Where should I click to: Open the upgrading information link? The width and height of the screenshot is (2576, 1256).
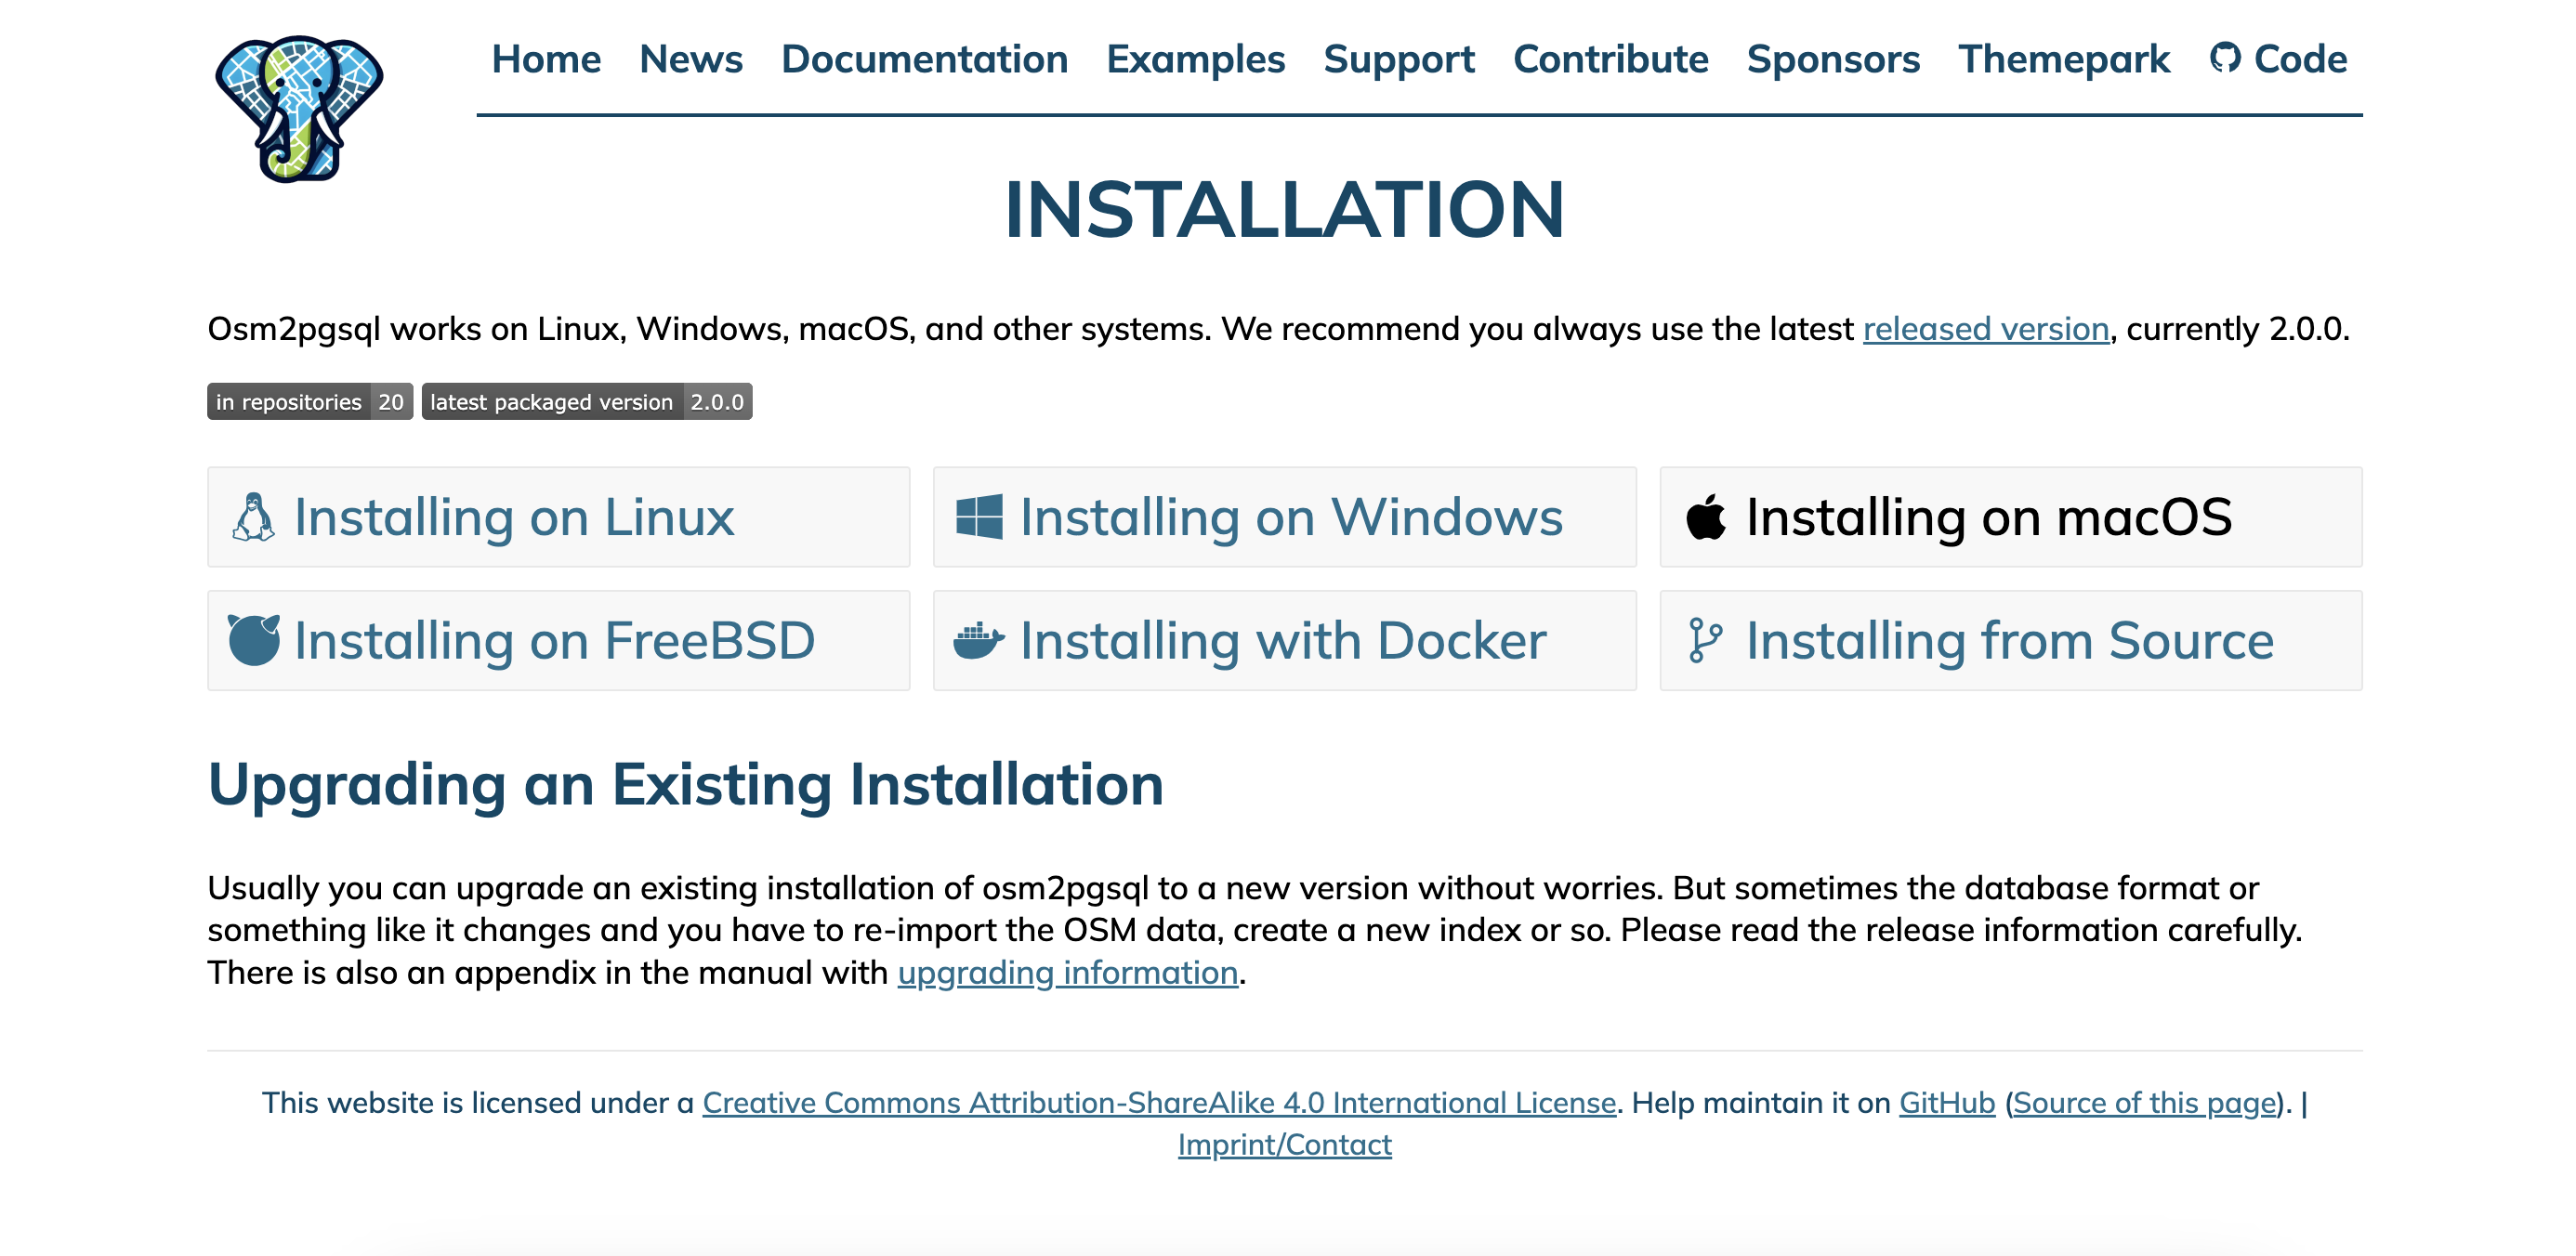(x=1067, y=972)
